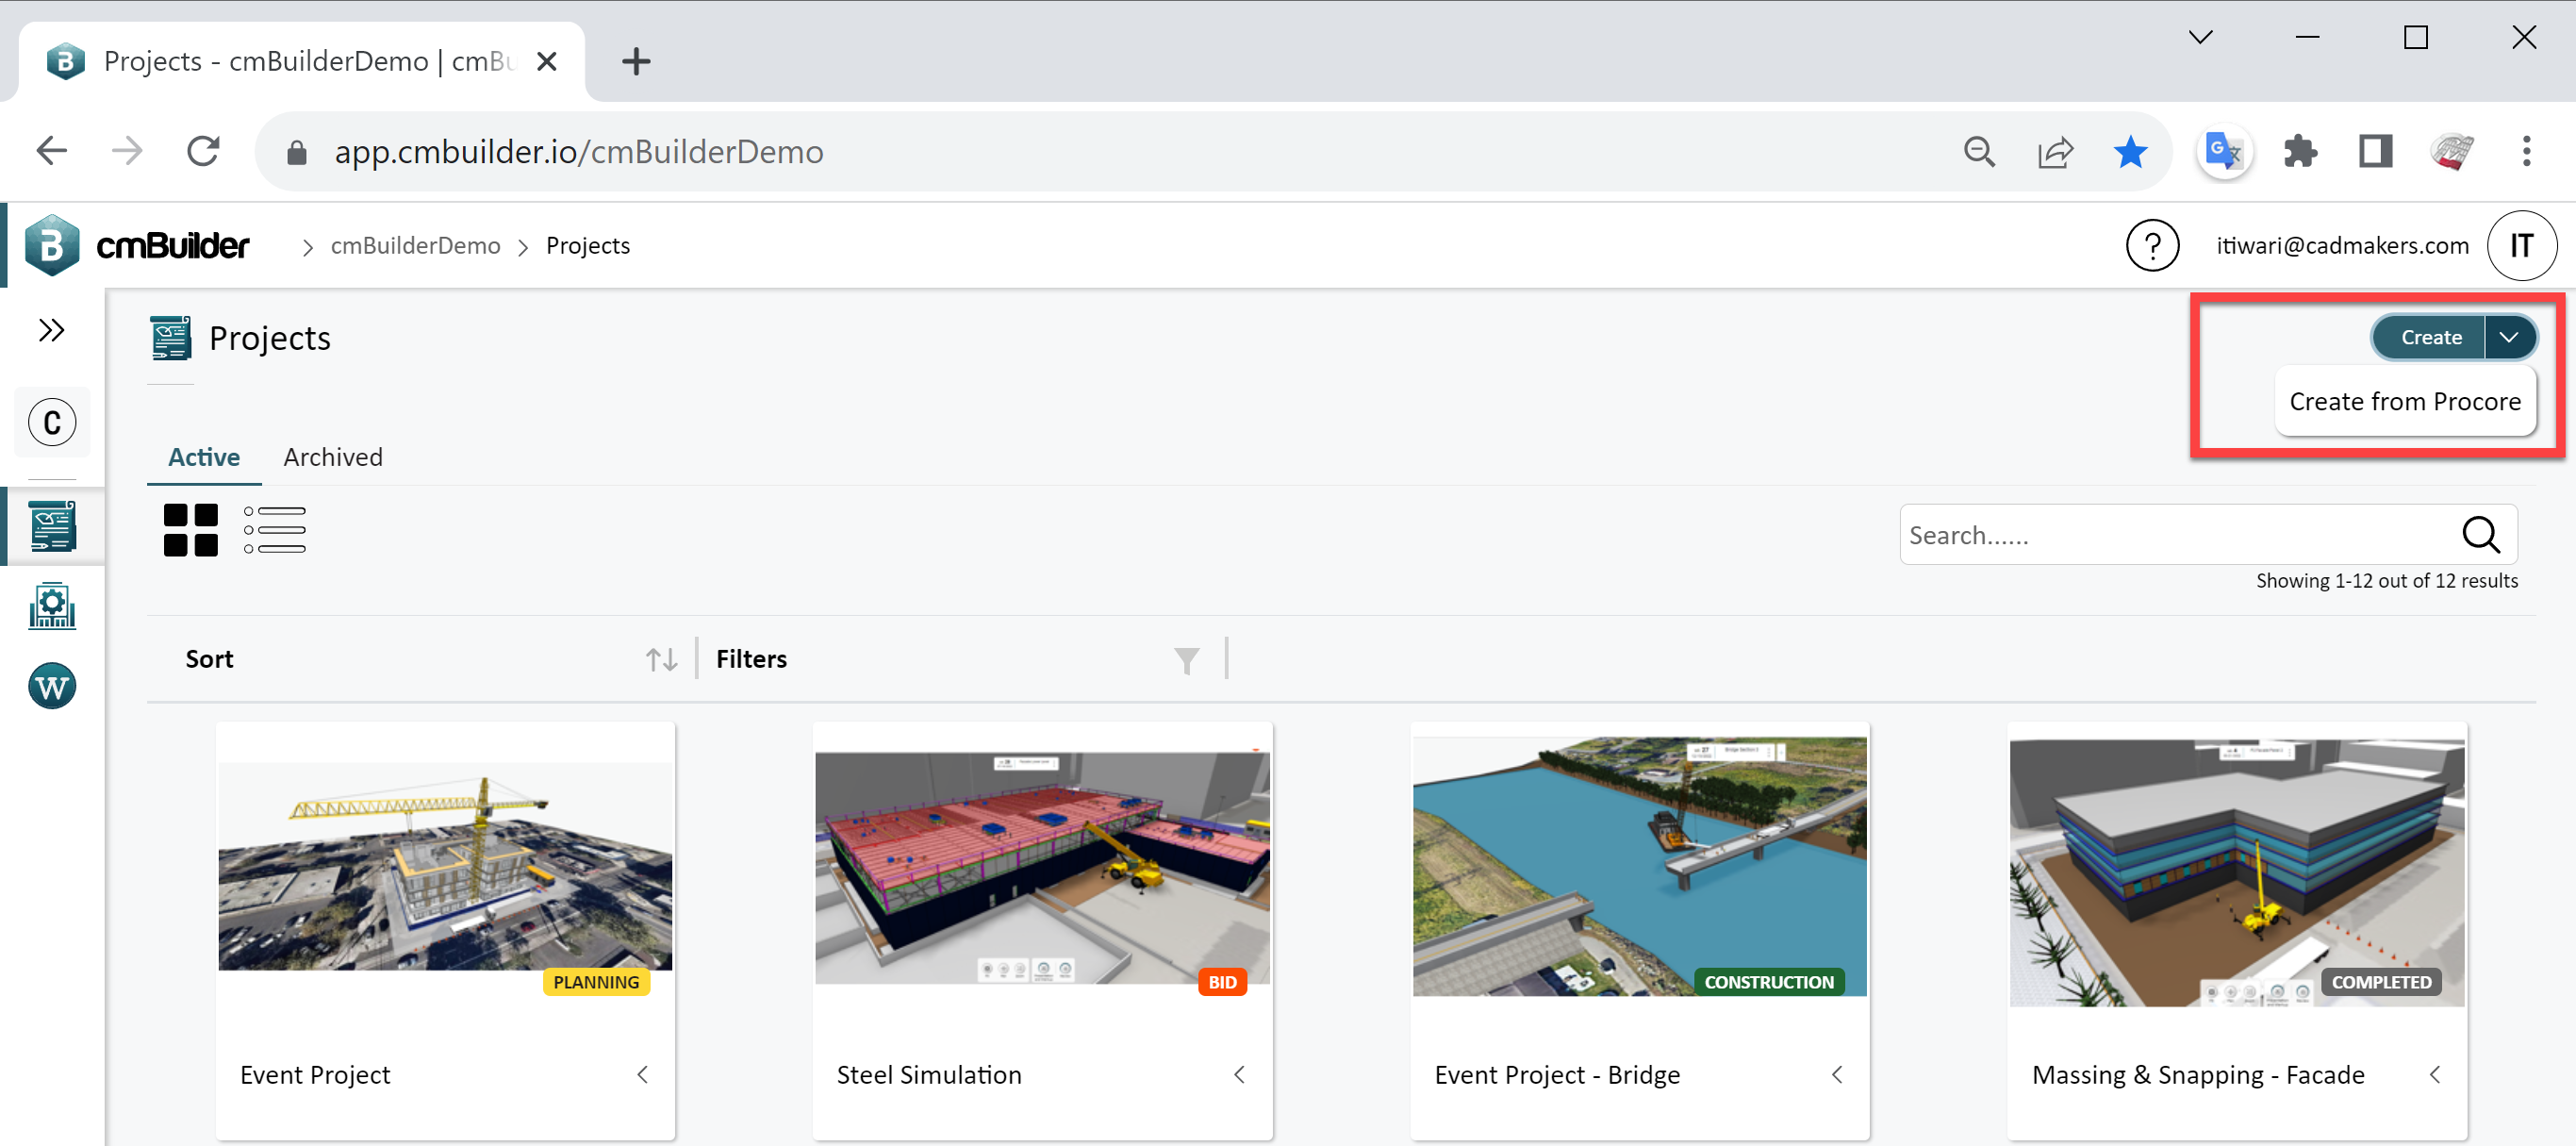Switch to grid view
The height and width of the screenshot is (1146, 2576).
click(x=191, y=530)
